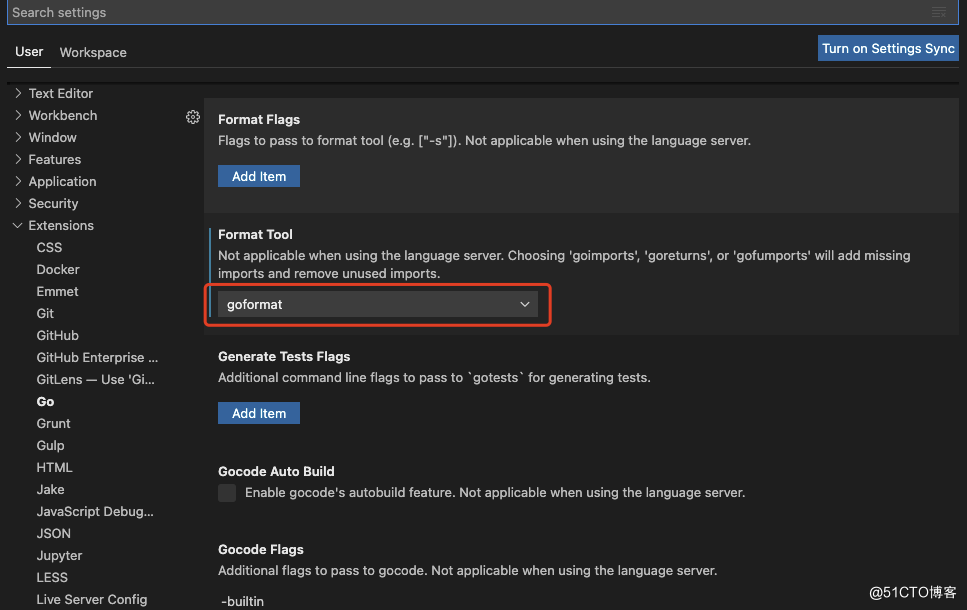
Task: Click the clear search filter icon
Action: coord(939,12)
